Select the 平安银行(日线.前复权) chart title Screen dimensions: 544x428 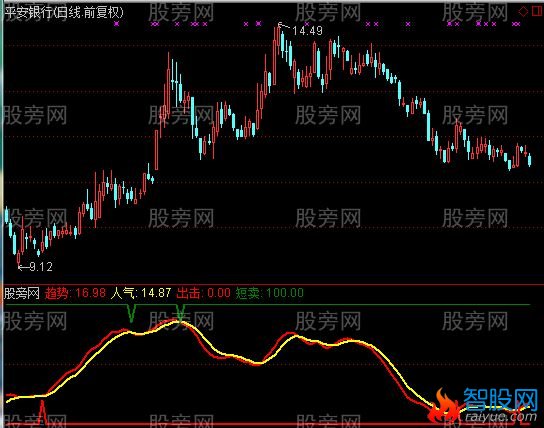point(65,13)
